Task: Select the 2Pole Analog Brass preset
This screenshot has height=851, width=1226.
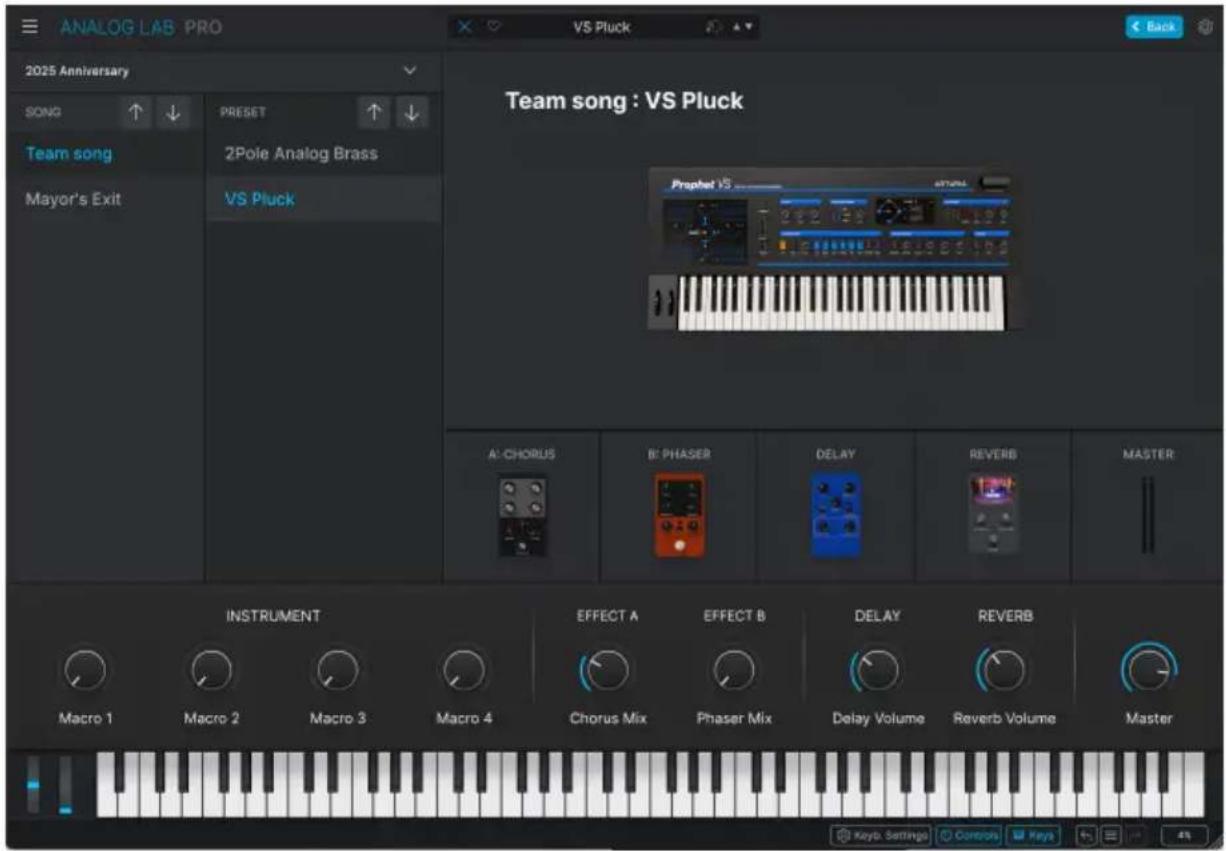Action: (x=323, y=154)
